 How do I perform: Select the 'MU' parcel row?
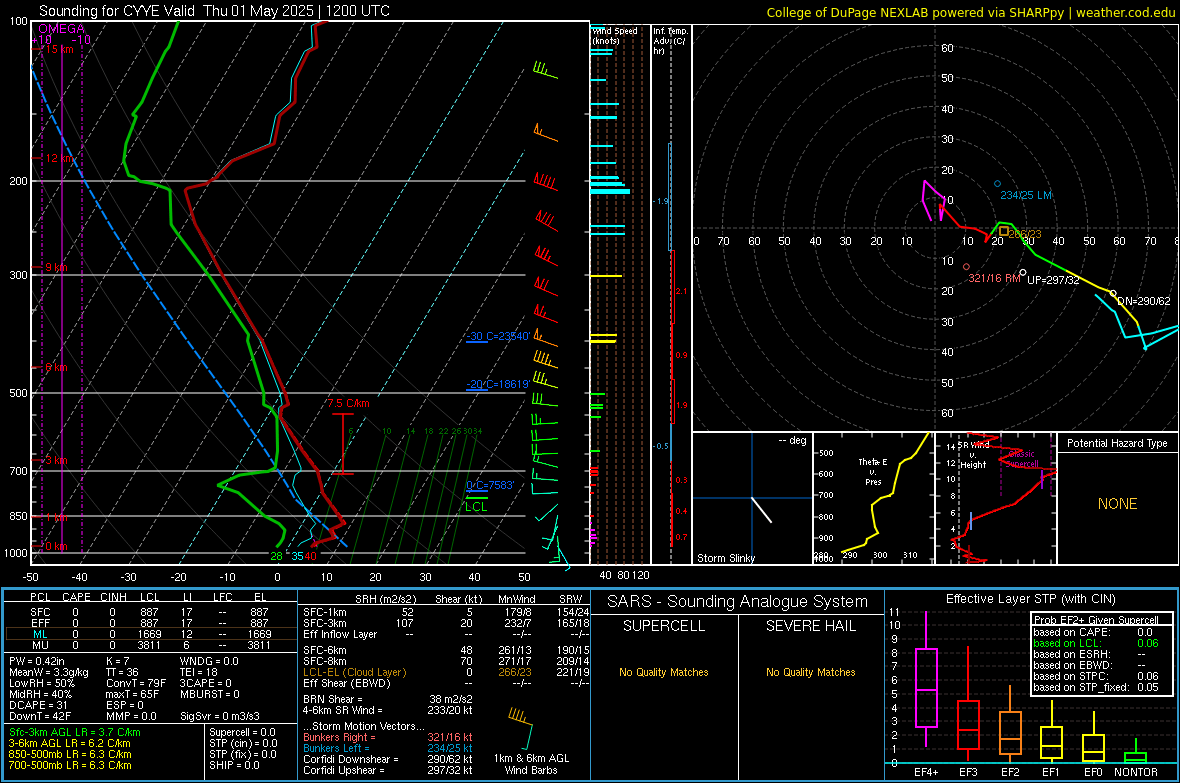coord(151,645)
